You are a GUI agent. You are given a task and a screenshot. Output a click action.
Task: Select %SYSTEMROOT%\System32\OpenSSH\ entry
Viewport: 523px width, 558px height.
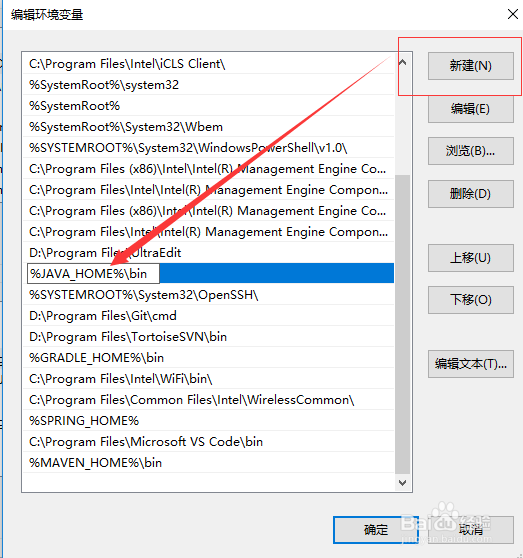[x=208, y=295]
